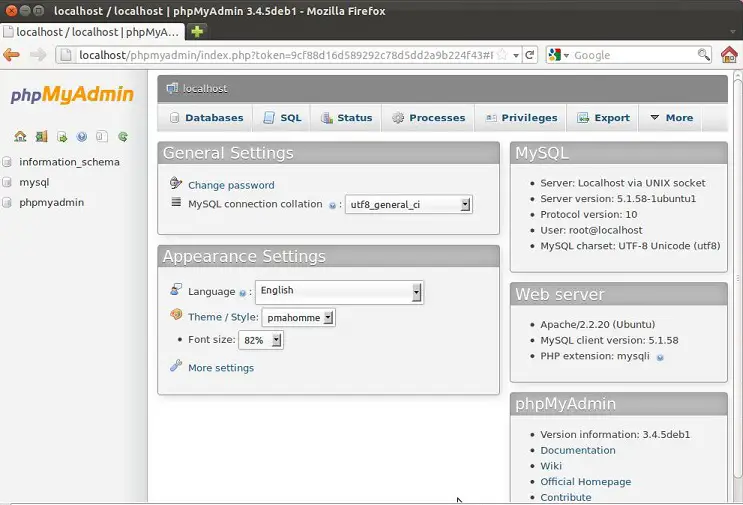
Task: Expand the More tab menu
Action: (672, 117)
